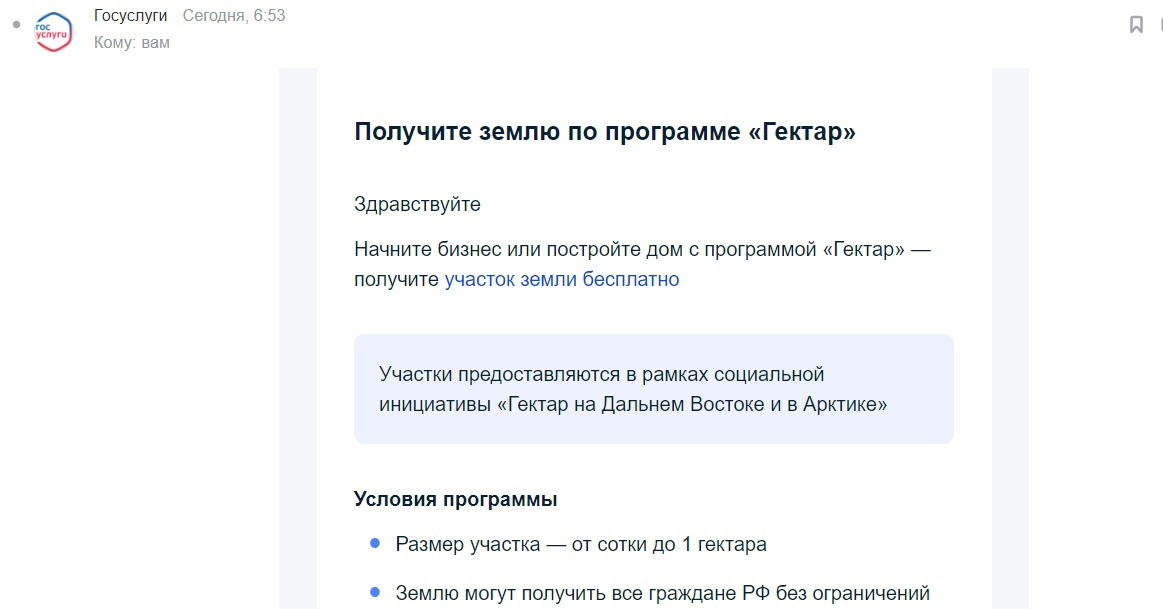
Task: Click the timestamp «Сегодня, 6:53»
Action: (234, 16)
